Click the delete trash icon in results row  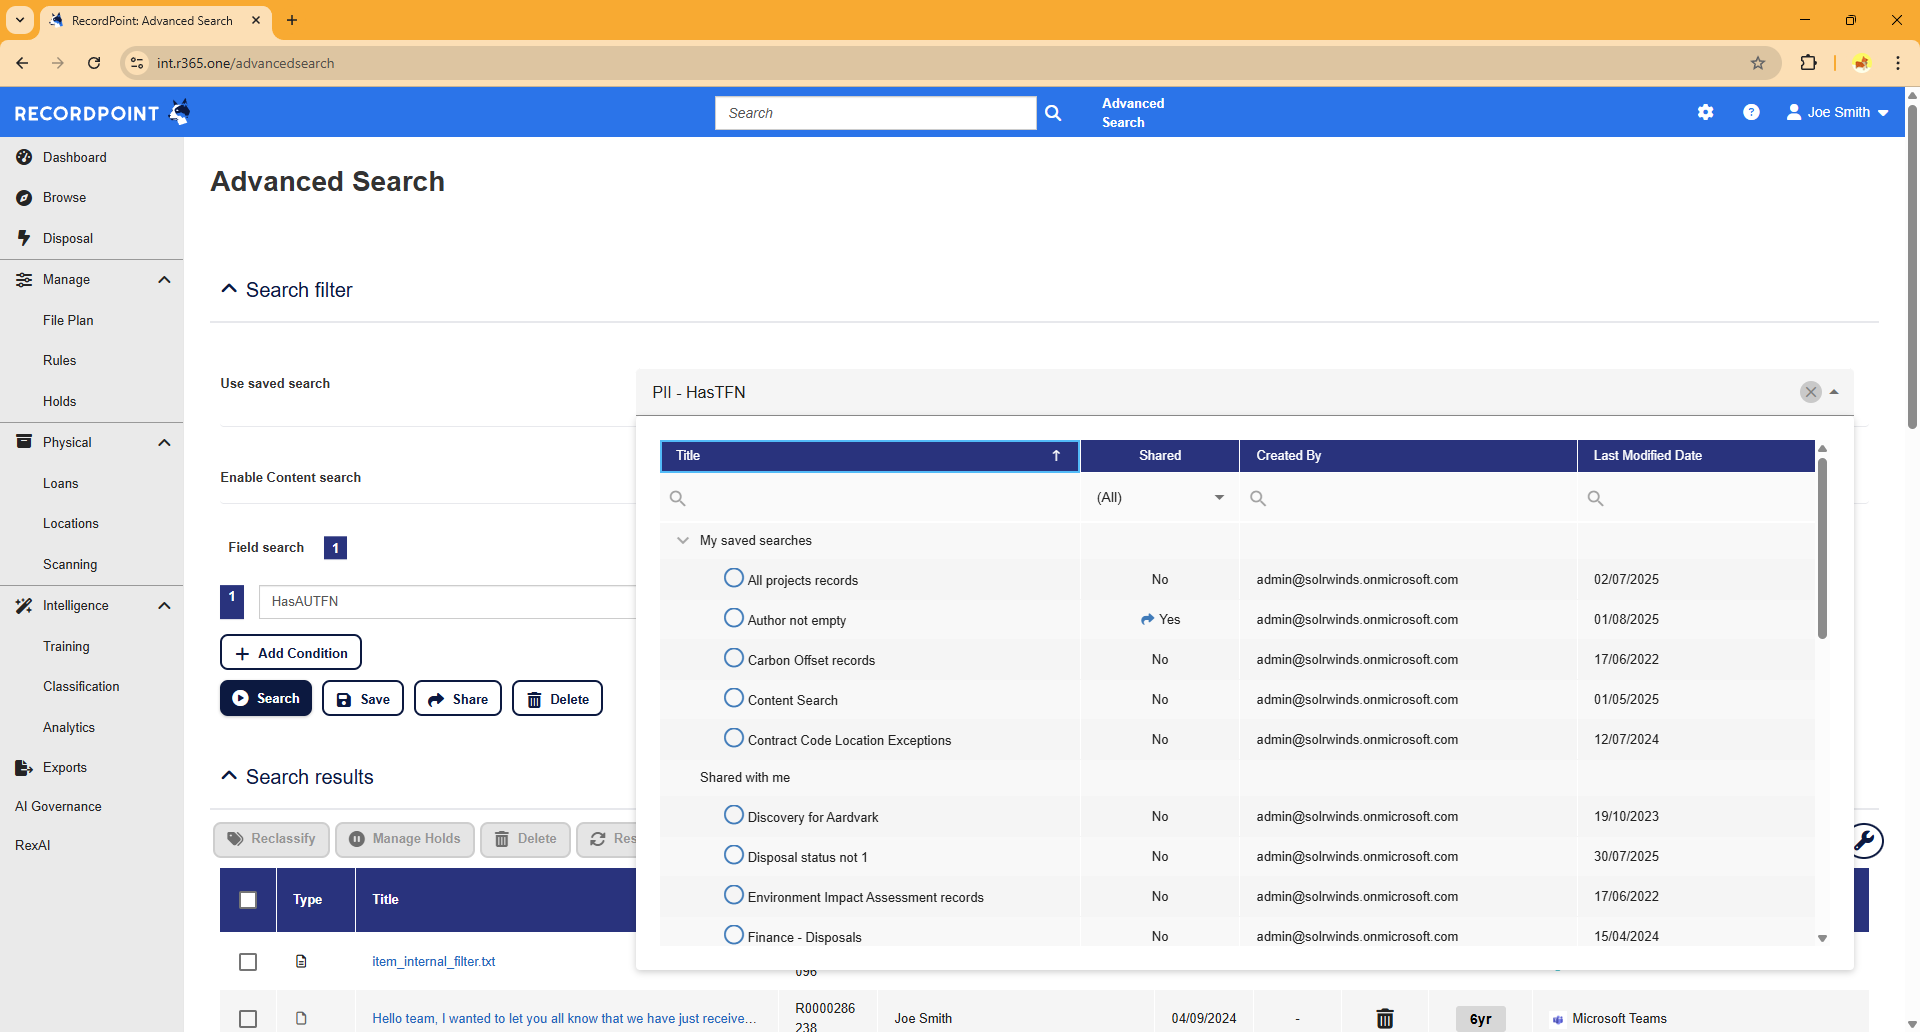[x=1385, y=1018]
